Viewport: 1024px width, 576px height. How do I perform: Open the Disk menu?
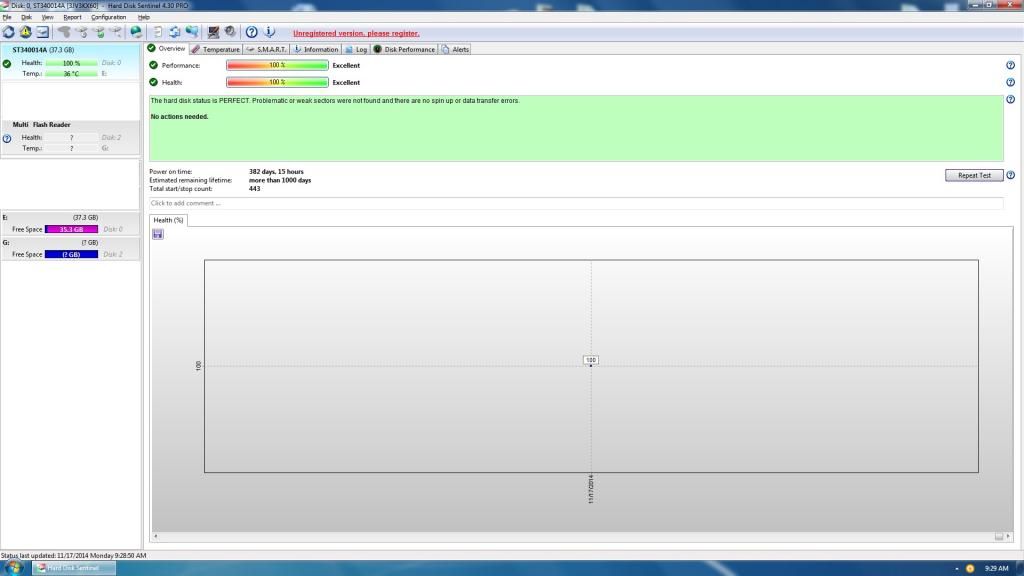(x=26, y=17)
